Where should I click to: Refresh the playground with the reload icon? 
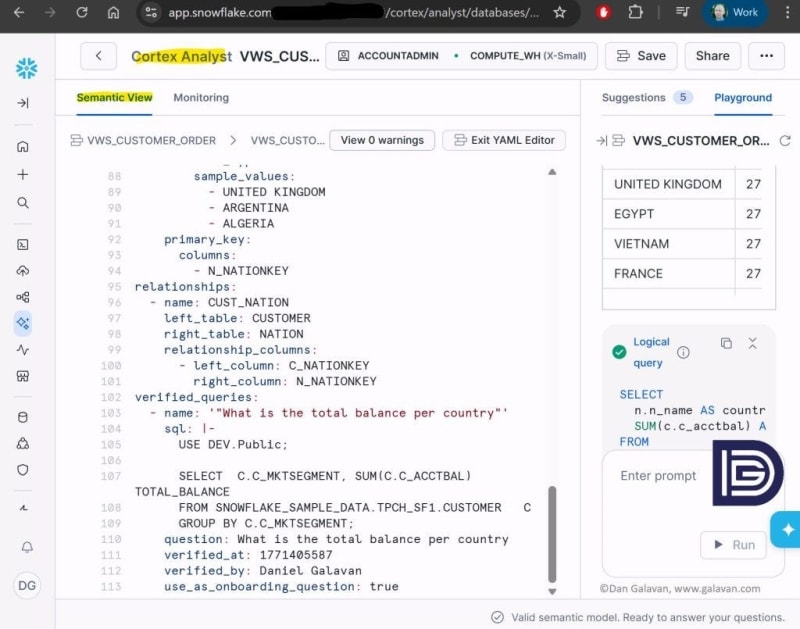click(785, 141)
